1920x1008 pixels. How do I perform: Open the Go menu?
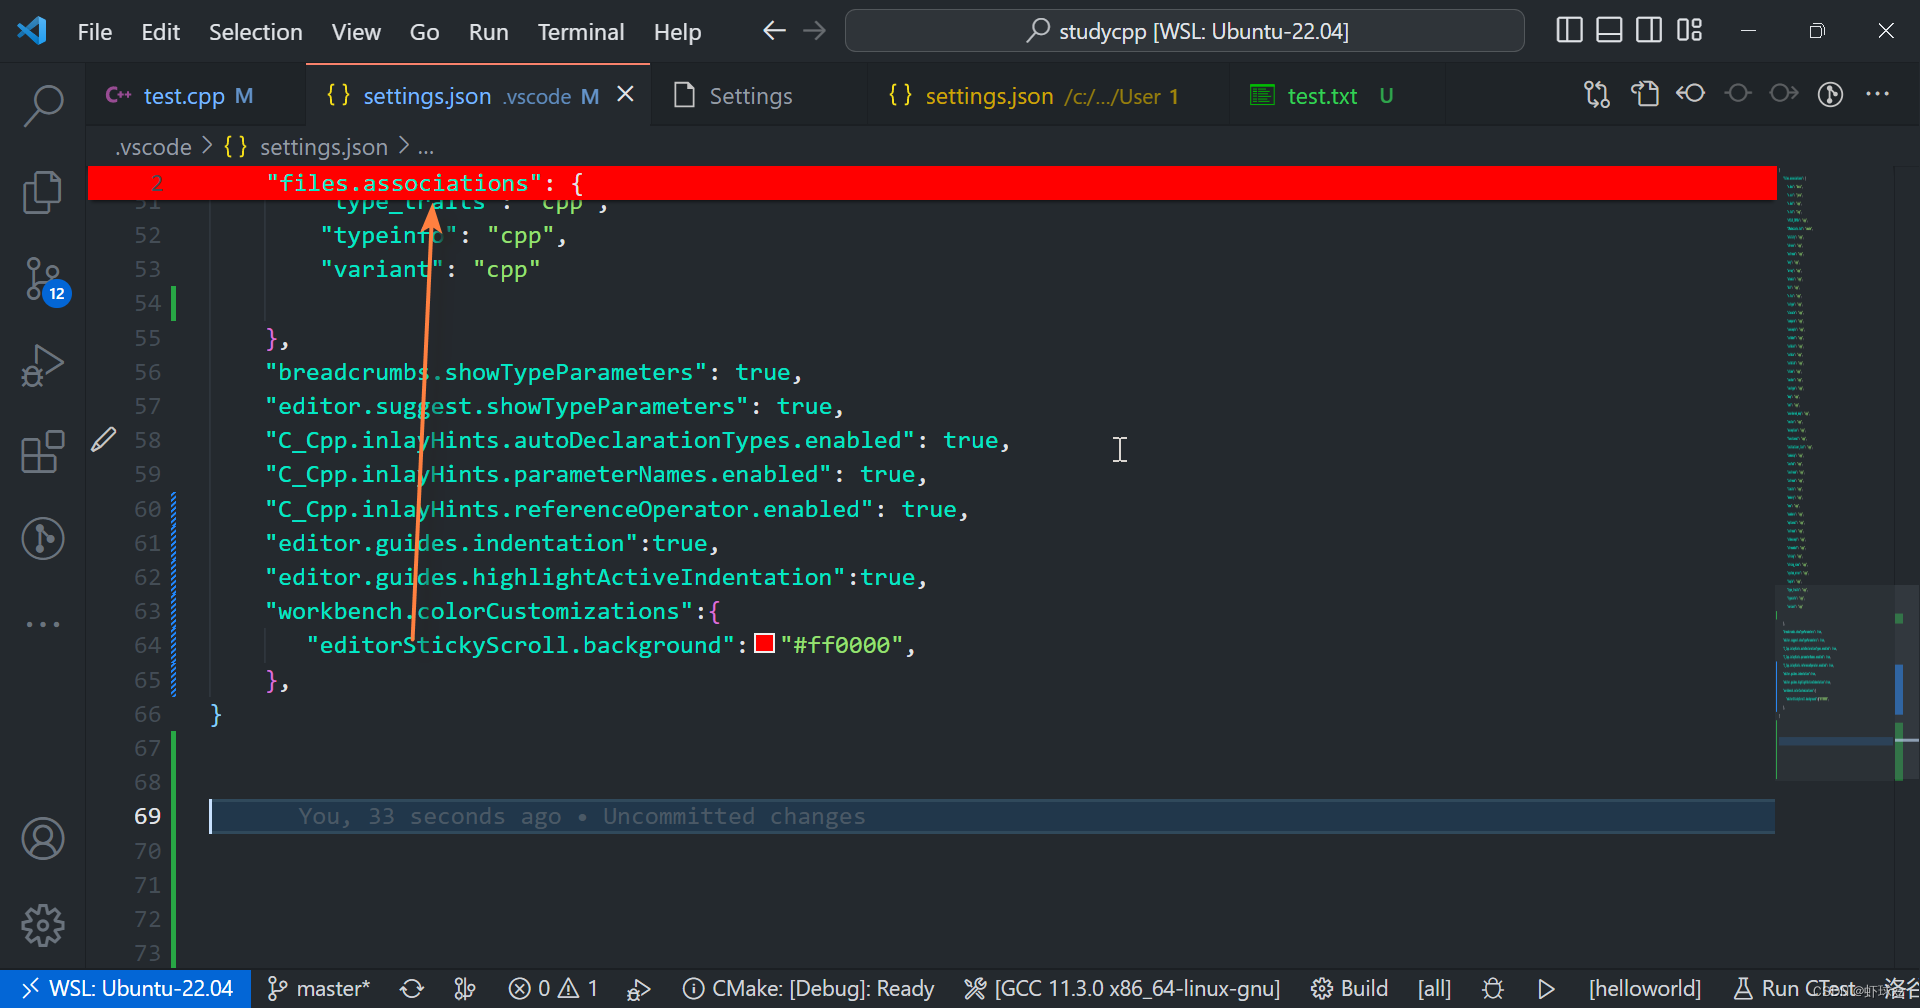pyautogui.click(x=424, y=32)
